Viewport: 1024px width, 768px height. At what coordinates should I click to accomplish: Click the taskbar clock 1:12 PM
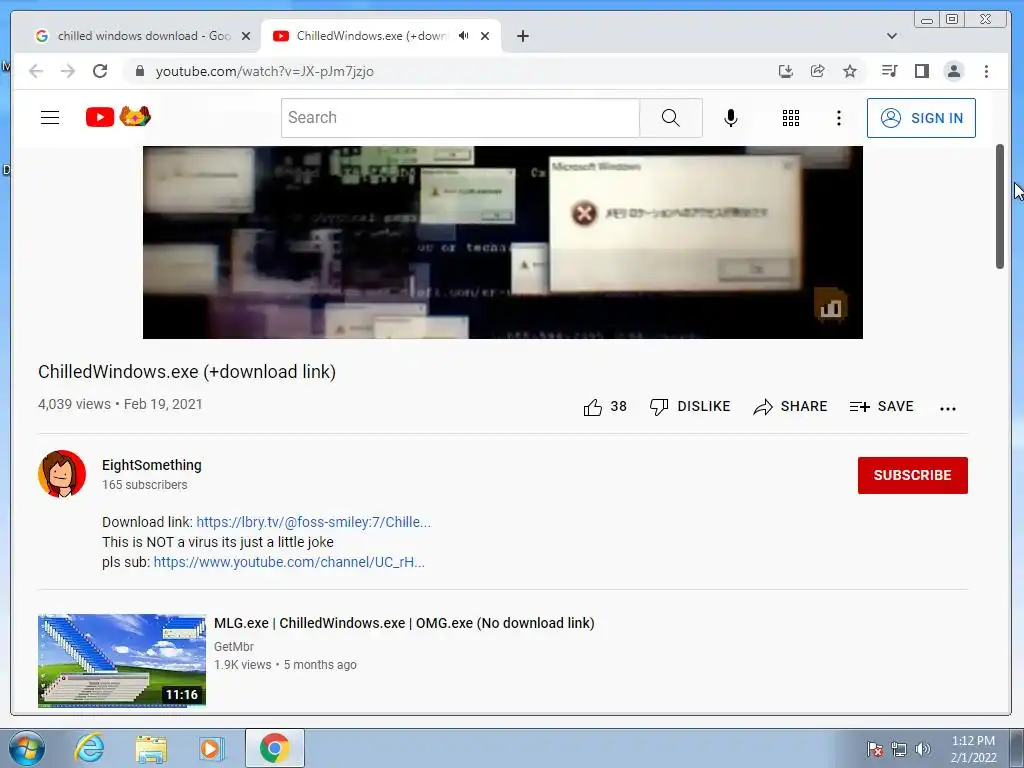pyautogui.click(x=973, y=749)
